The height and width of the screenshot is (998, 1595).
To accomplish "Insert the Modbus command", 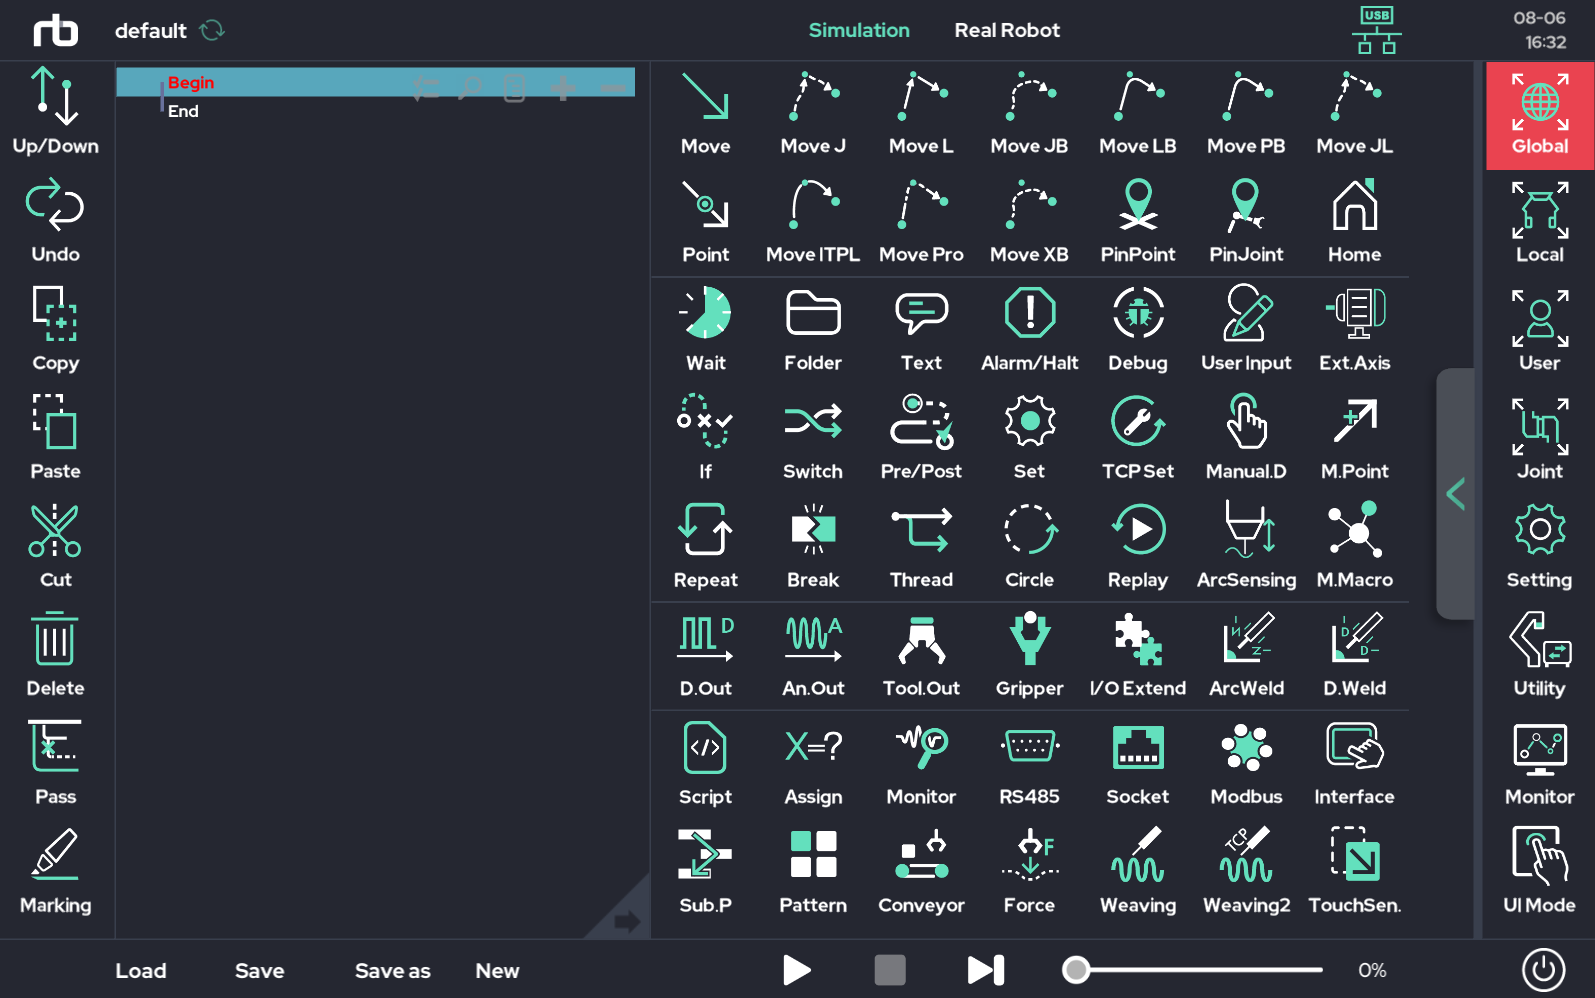I will (1246, 763).
